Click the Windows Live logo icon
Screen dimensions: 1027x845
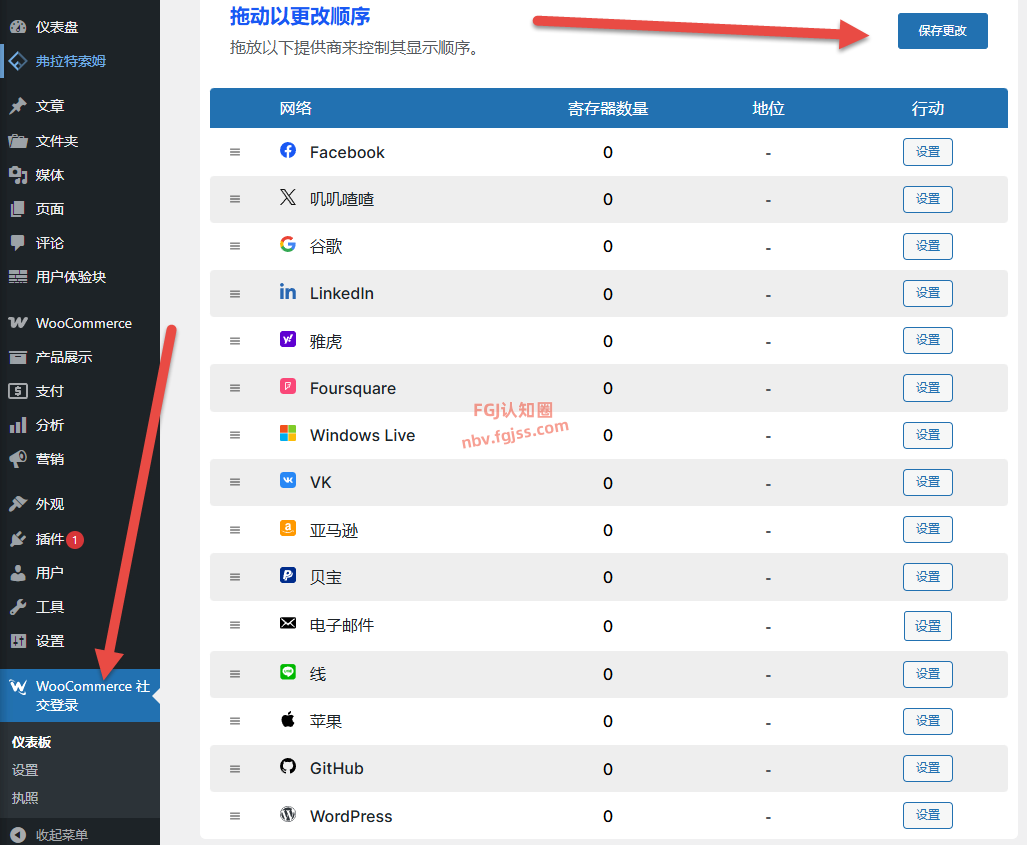288,434
